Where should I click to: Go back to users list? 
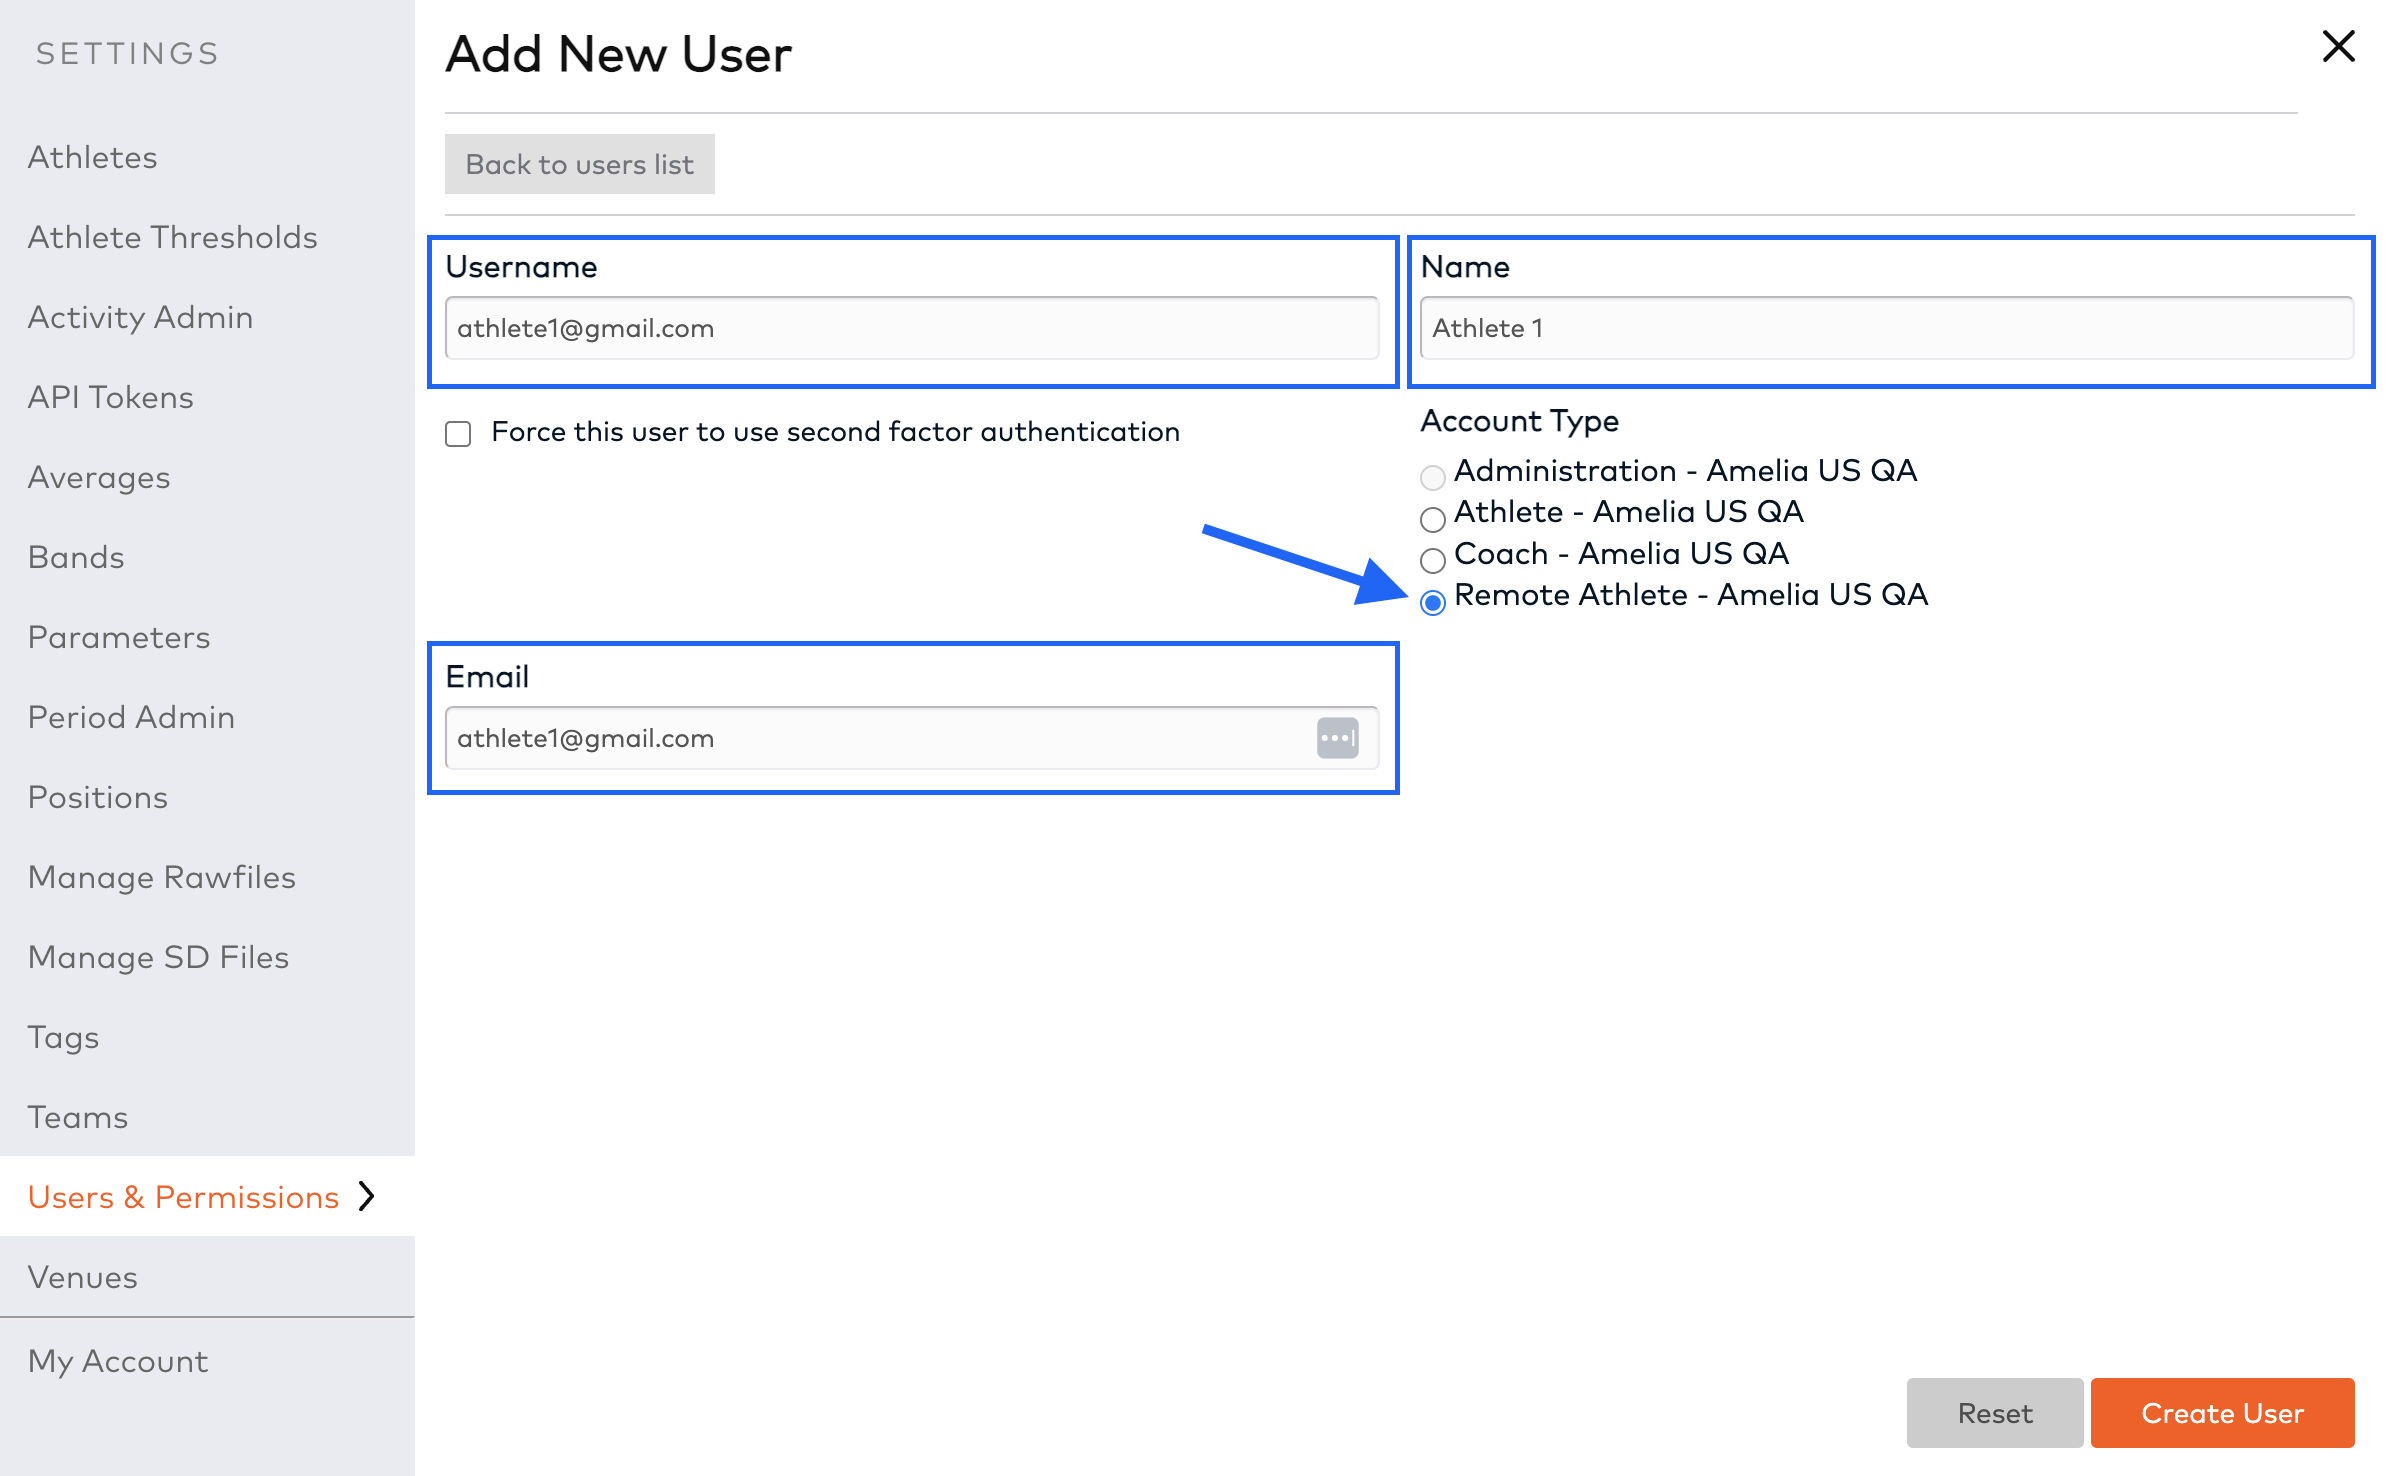click(579, 163)
